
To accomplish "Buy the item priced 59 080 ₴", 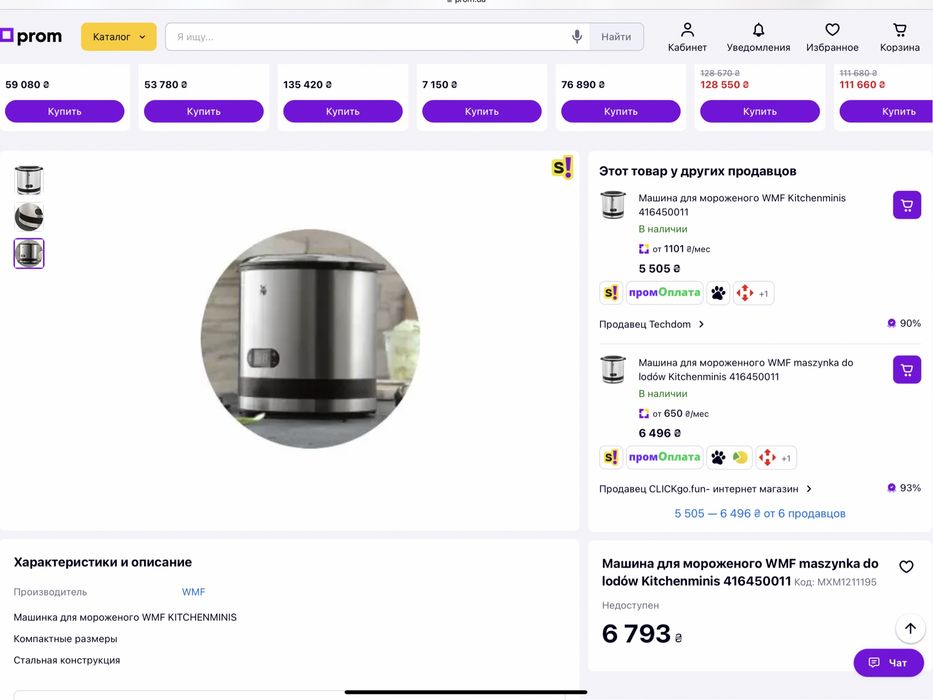I will tap(64, 111).
